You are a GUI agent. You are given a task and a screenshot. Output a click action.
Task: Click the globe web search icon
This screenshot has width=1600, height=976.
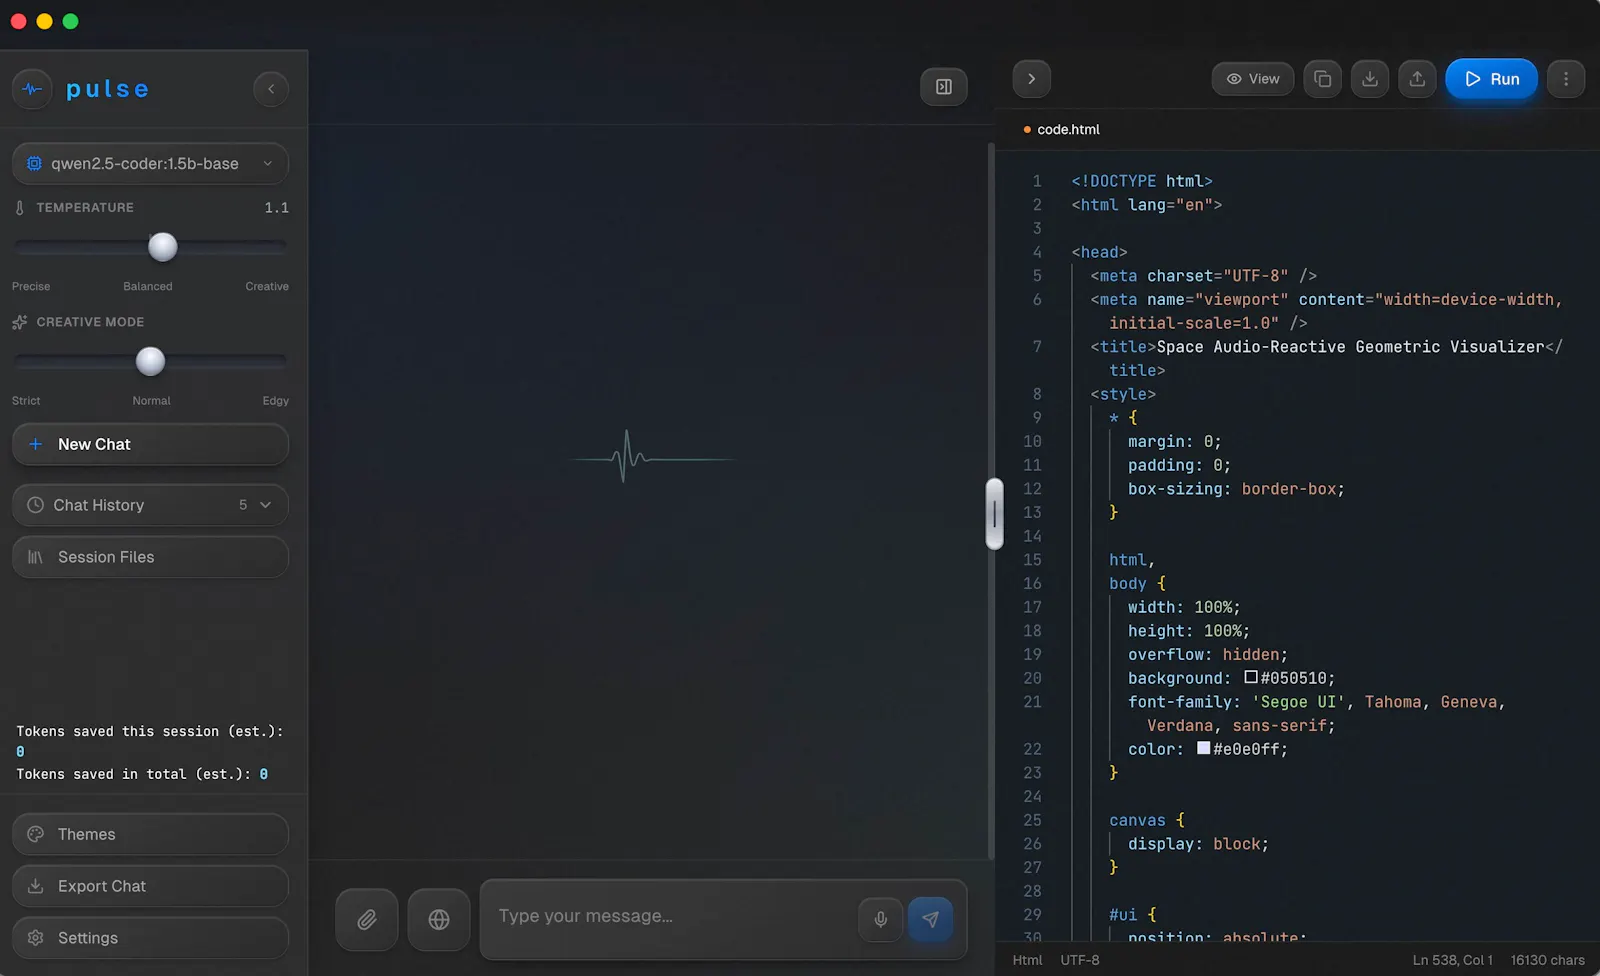click(439, 919)
